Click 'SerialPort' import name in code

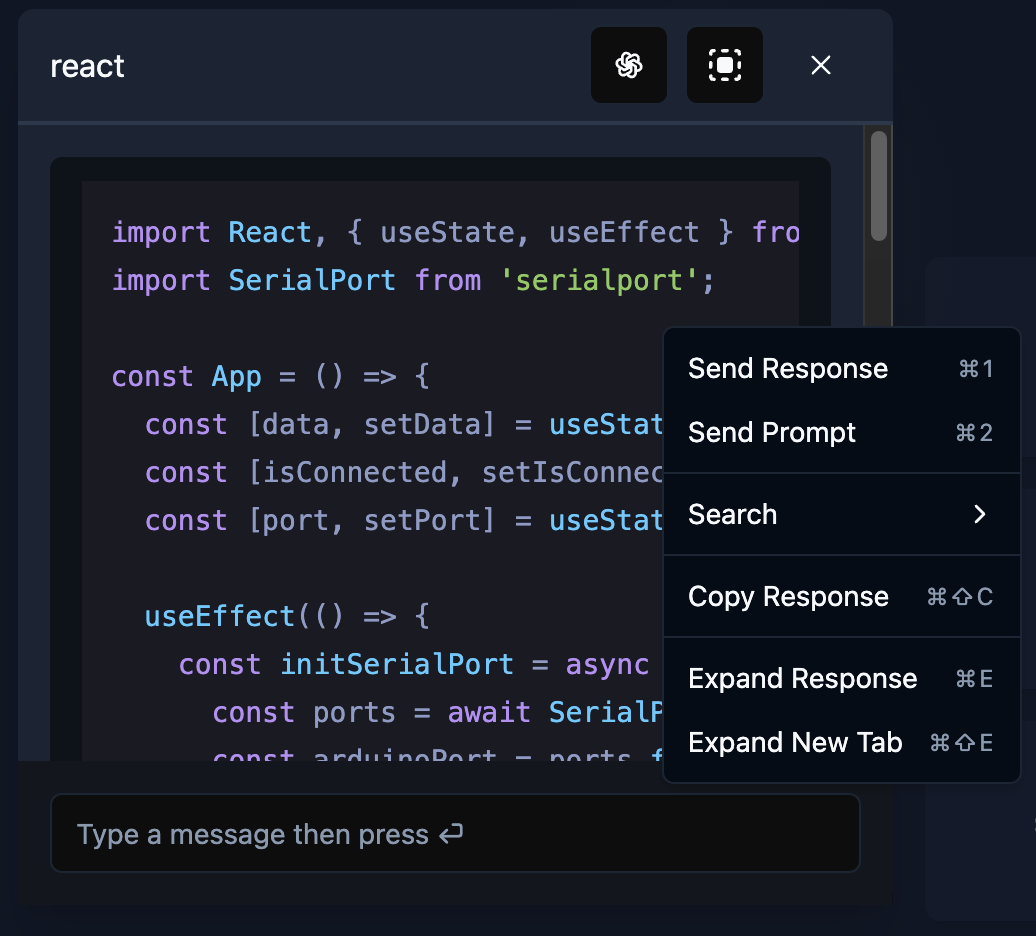[312, 281]
